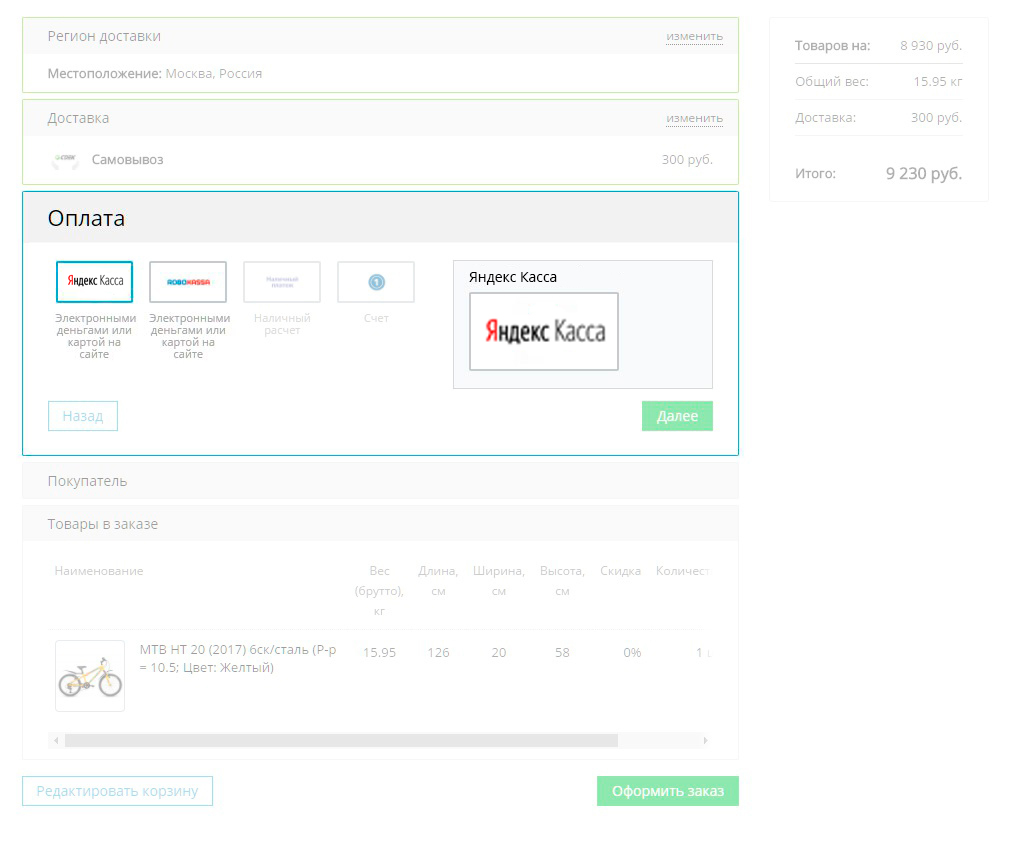Click the 58 height cell
Image resolution: width=1034 pixels, height=859 pixels.
pyautogui.click(x=563, y=653)
